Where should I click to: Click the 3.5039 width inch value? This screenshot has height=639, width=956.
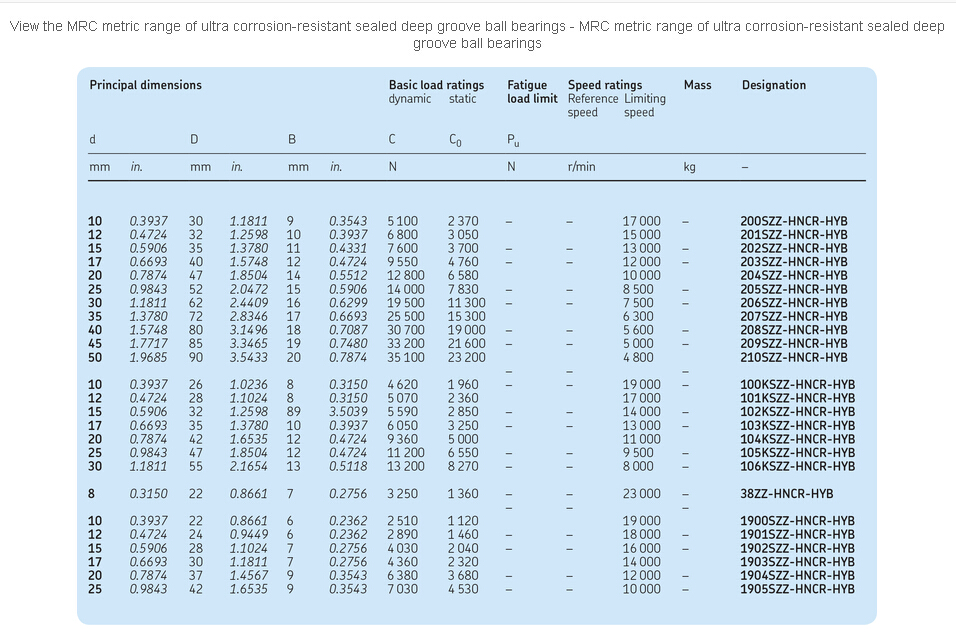[x=348, y=412]
